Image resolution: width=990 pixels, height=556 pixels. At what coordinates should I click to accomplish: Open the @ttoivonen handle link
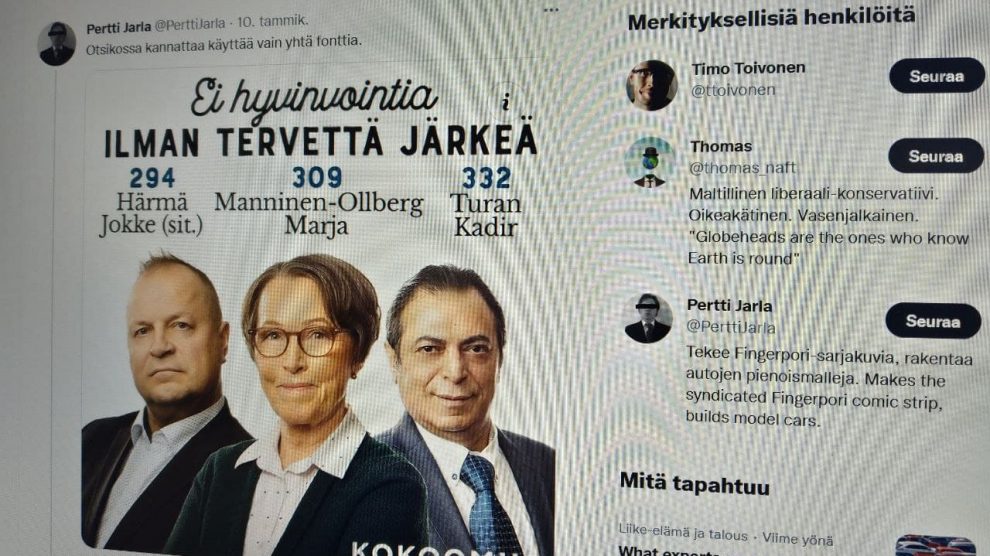tap(733, 90)
